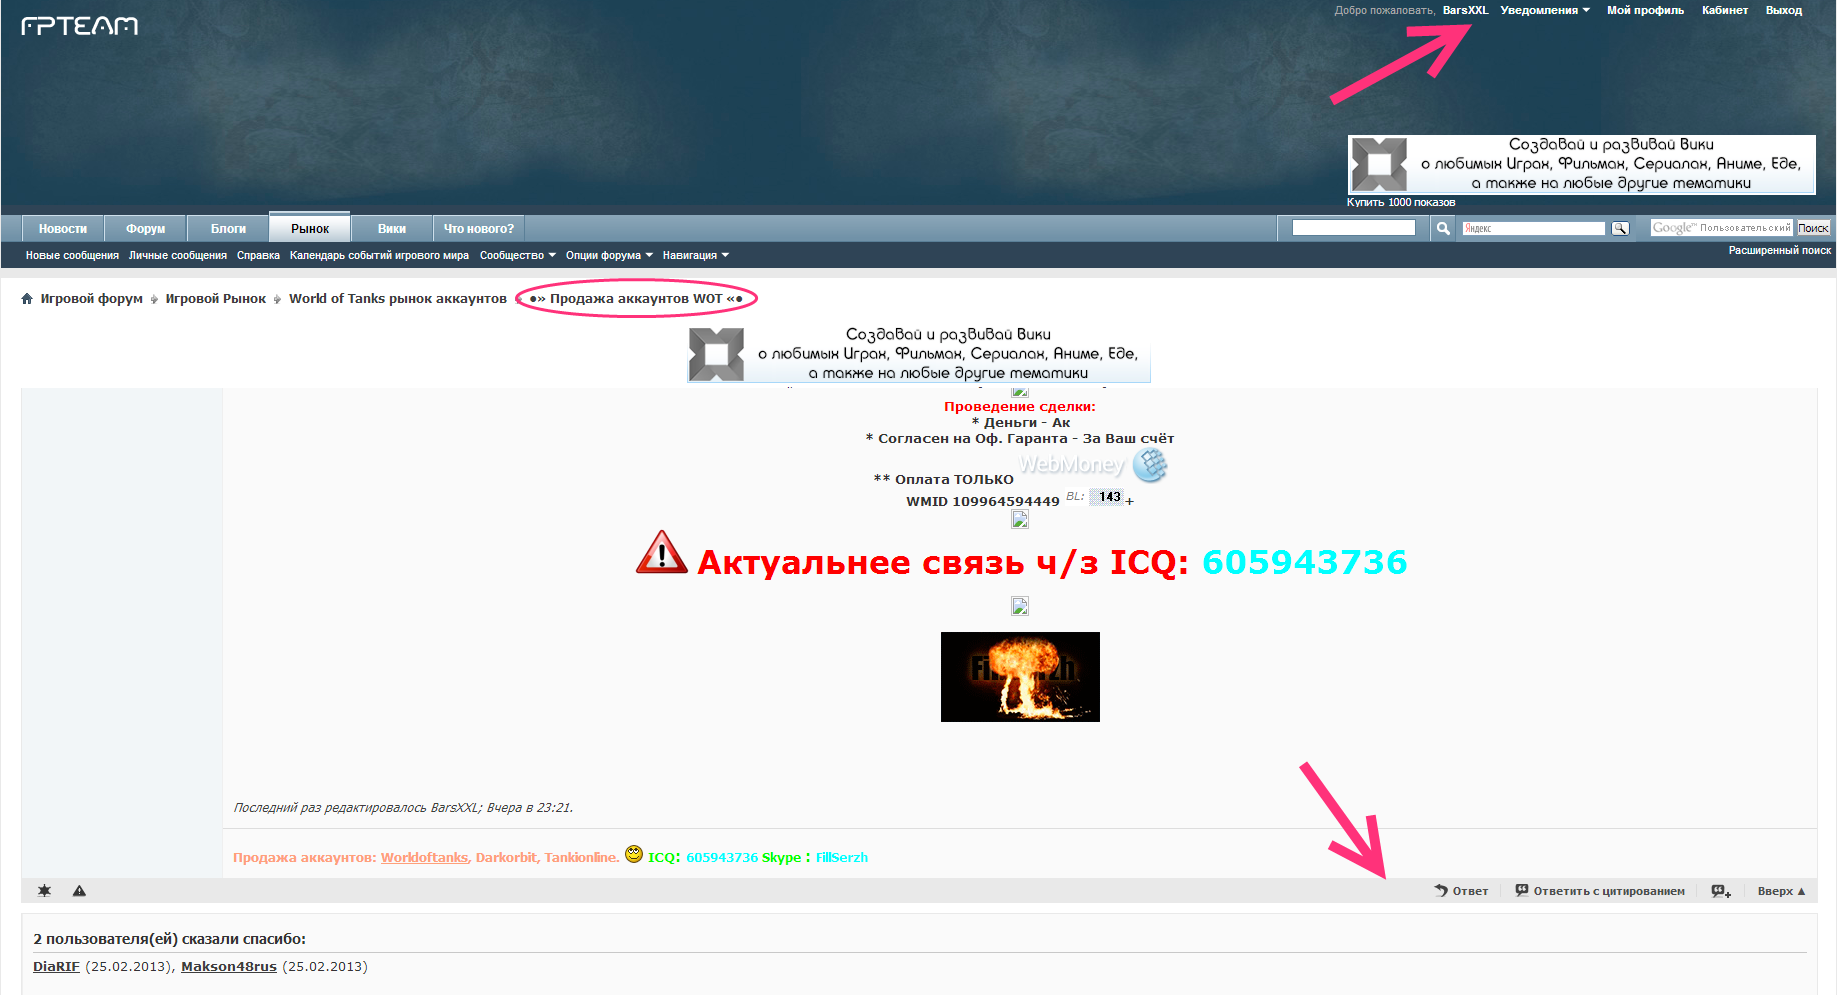
Task: Click the reputation star icon under the post
Action: [x=44, y=890]
